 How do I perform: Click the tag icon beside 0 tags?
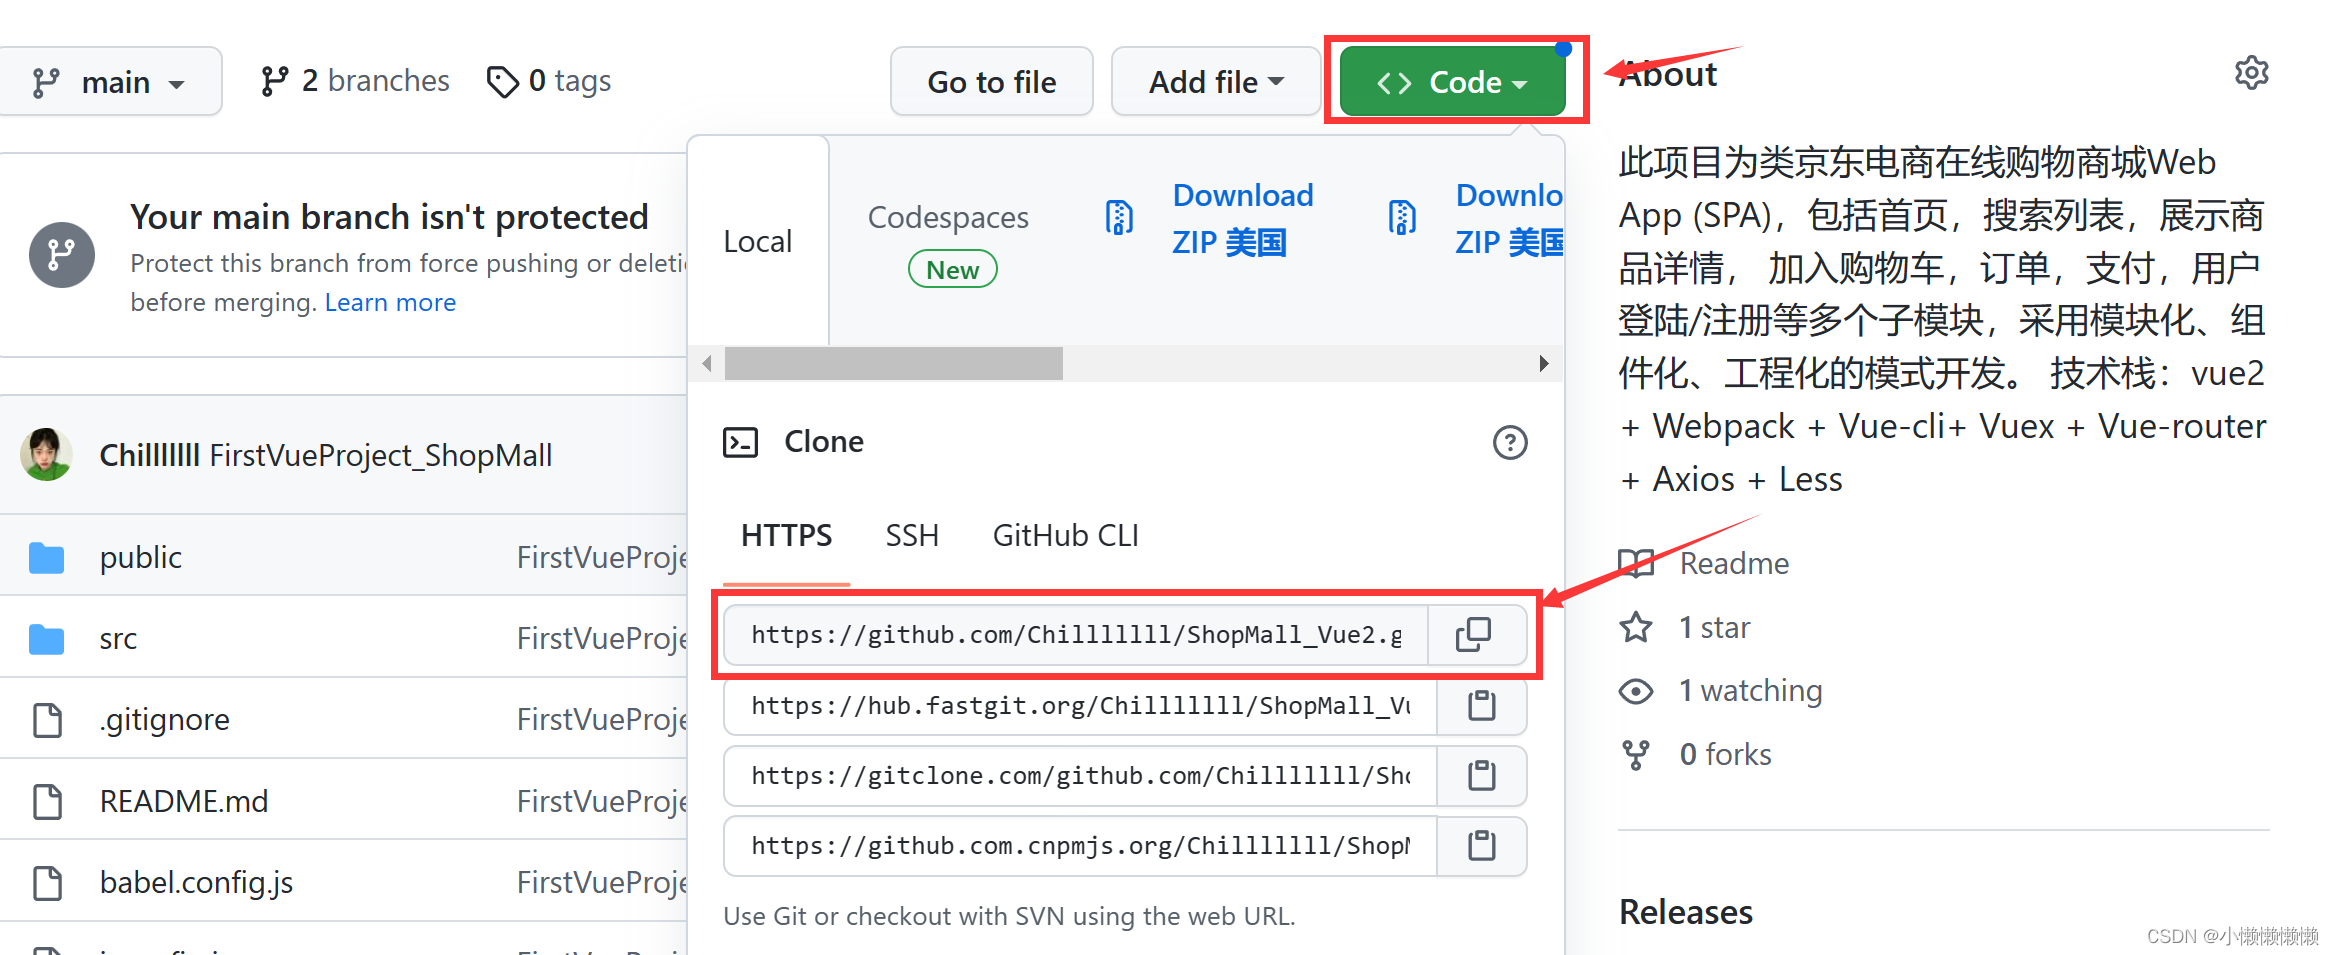coord(502,82)
